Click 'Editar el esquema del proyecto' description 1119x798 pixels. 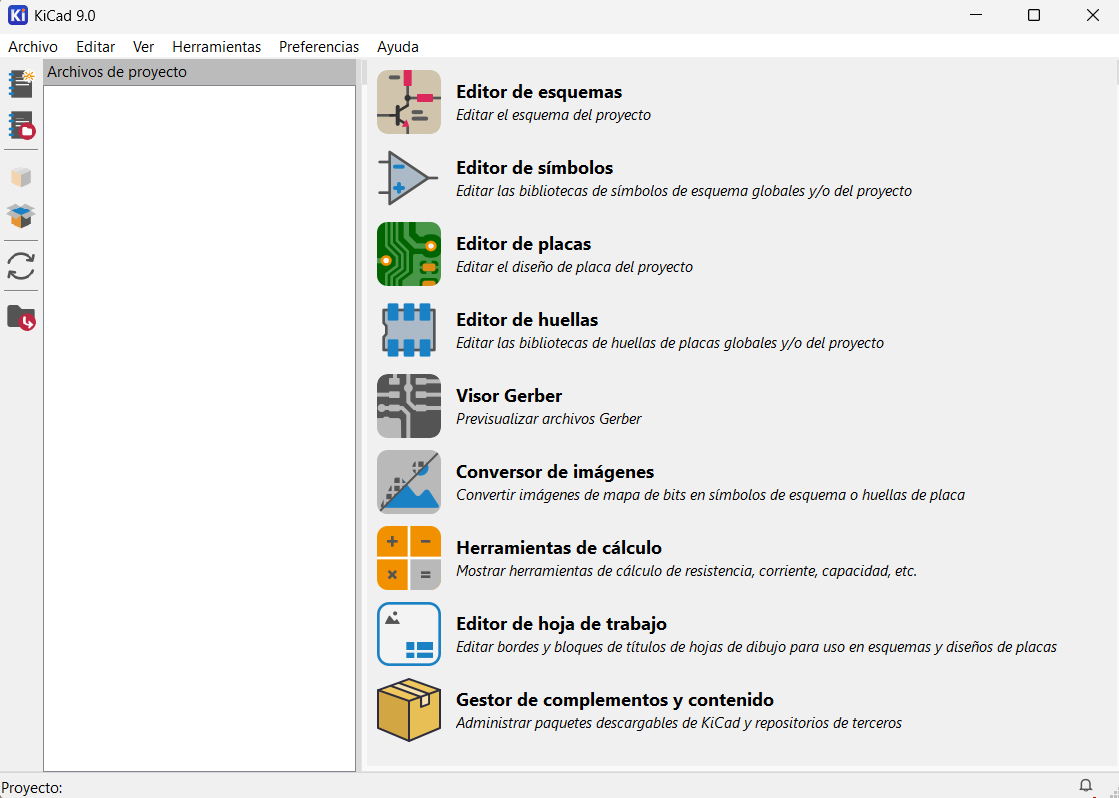click(x=553, y=115)
